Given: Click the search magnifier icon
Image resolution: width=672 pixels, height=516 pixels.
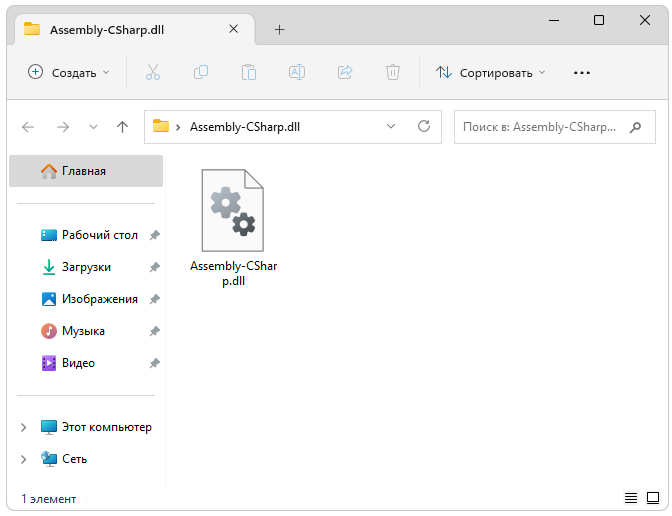Looking at the screenshot, I should [636, 127].
